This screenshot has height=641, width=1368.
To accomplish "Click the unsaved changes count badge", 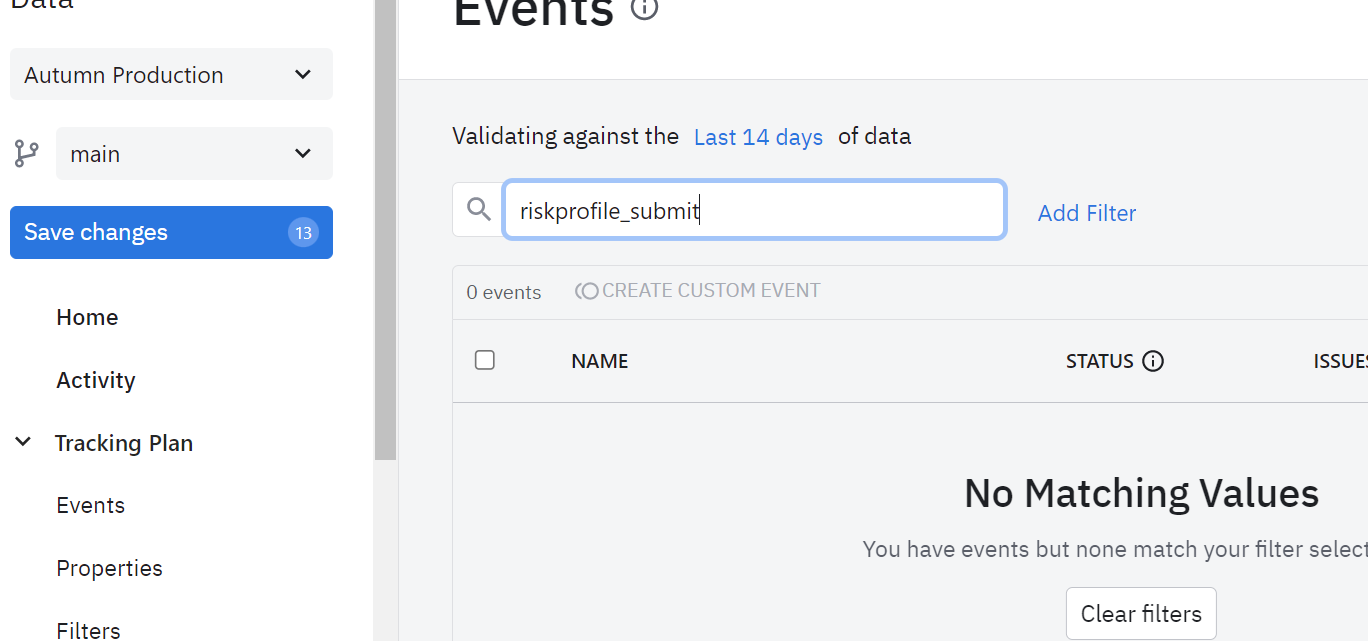I will [303, 233].
